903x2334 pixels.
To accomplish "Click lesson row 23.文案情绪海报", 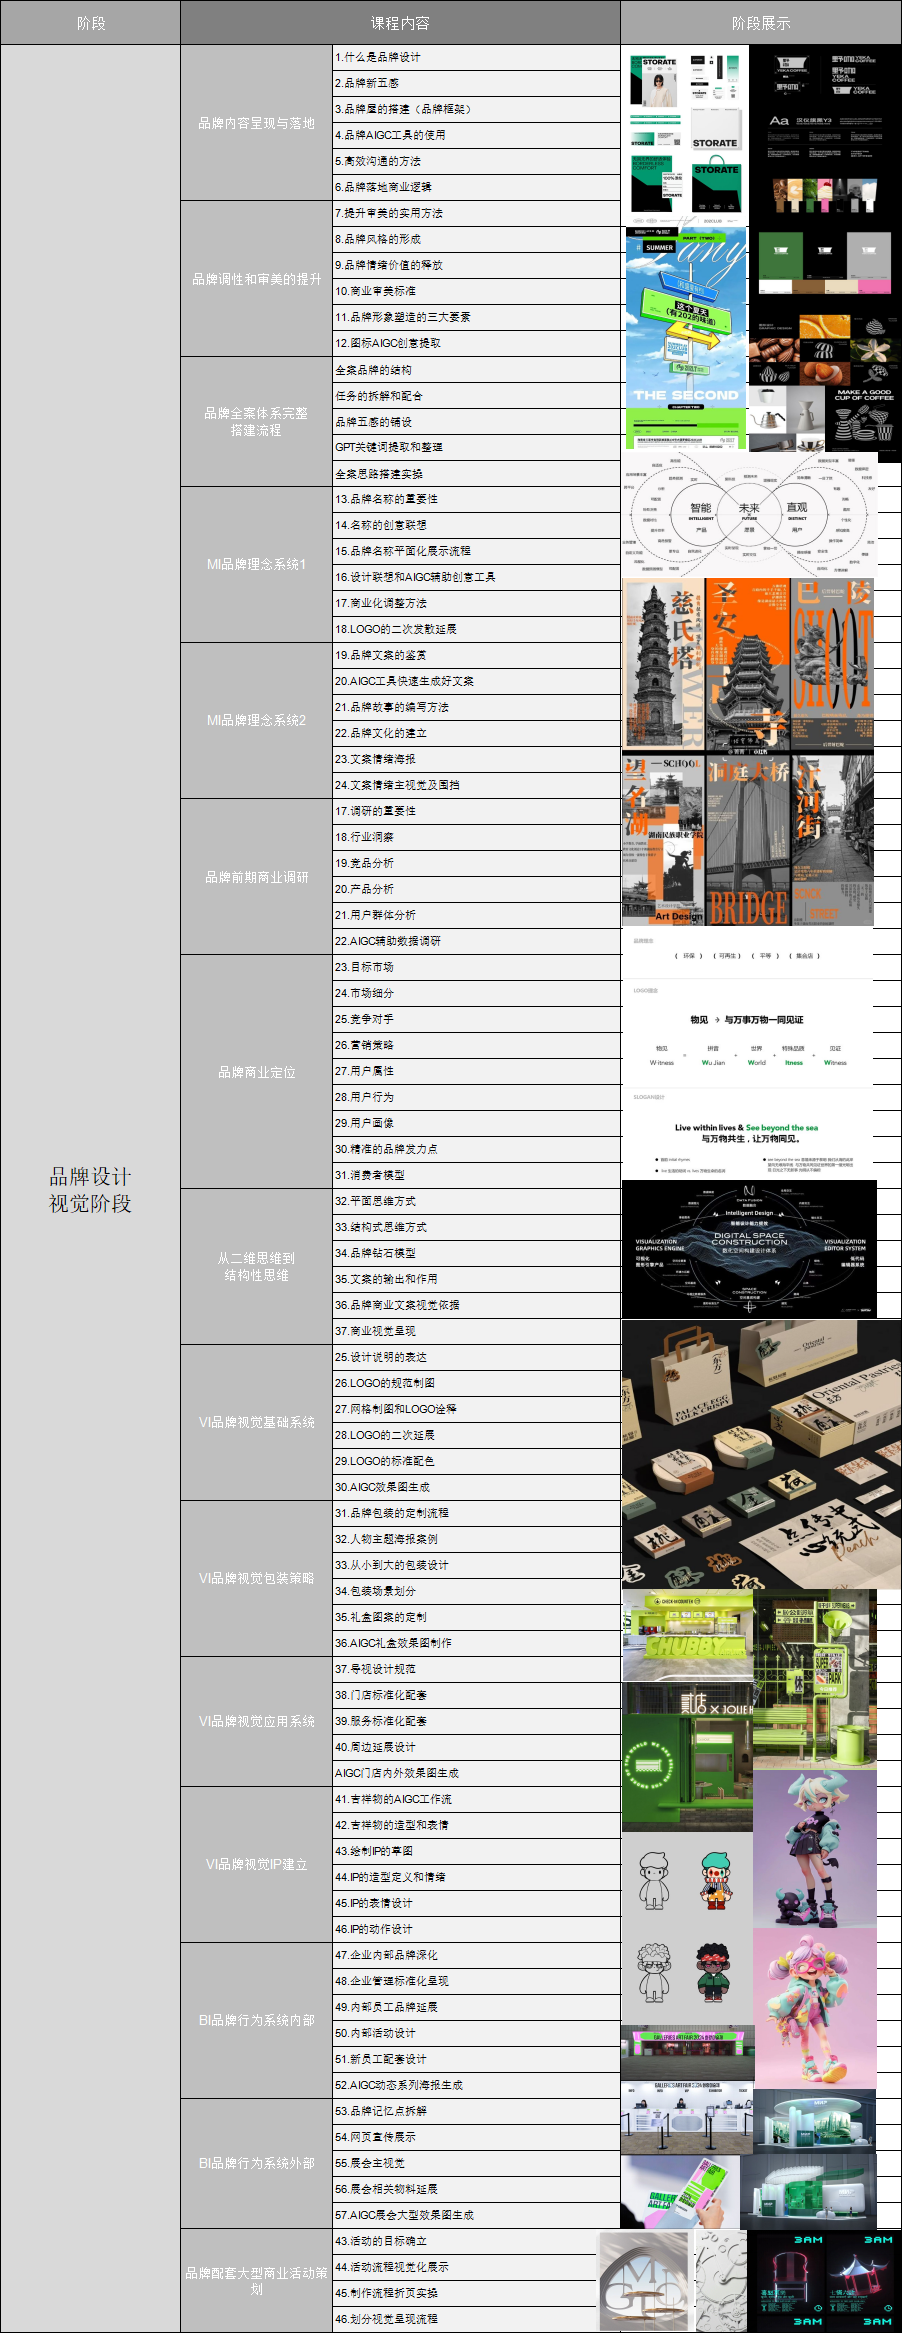I will 476,759.
